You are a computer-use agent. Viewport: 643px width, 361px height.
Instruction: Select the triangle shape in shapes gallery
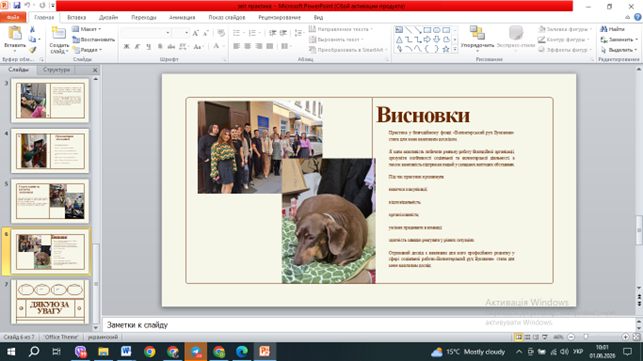coord(399,39)
